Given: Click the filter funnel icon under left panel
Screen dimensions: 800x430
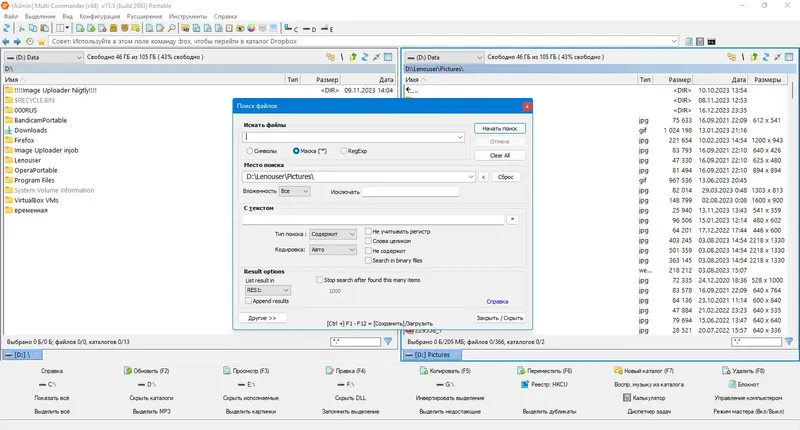Looking at the screenshot, I should pyautogui.click(x=388, y=341).
